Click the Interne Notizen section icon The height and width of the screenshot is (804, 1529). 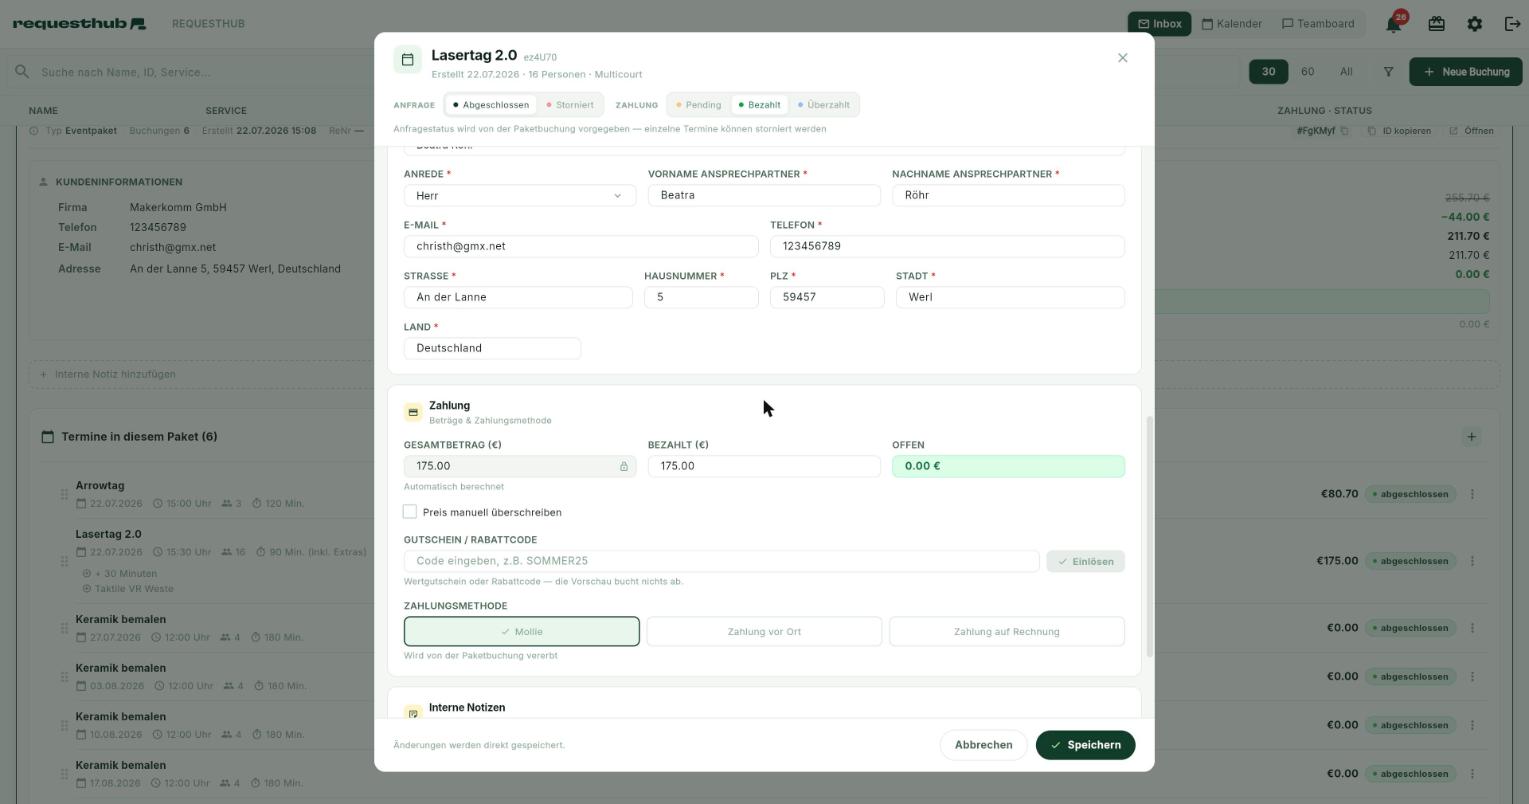coord(413,713)
